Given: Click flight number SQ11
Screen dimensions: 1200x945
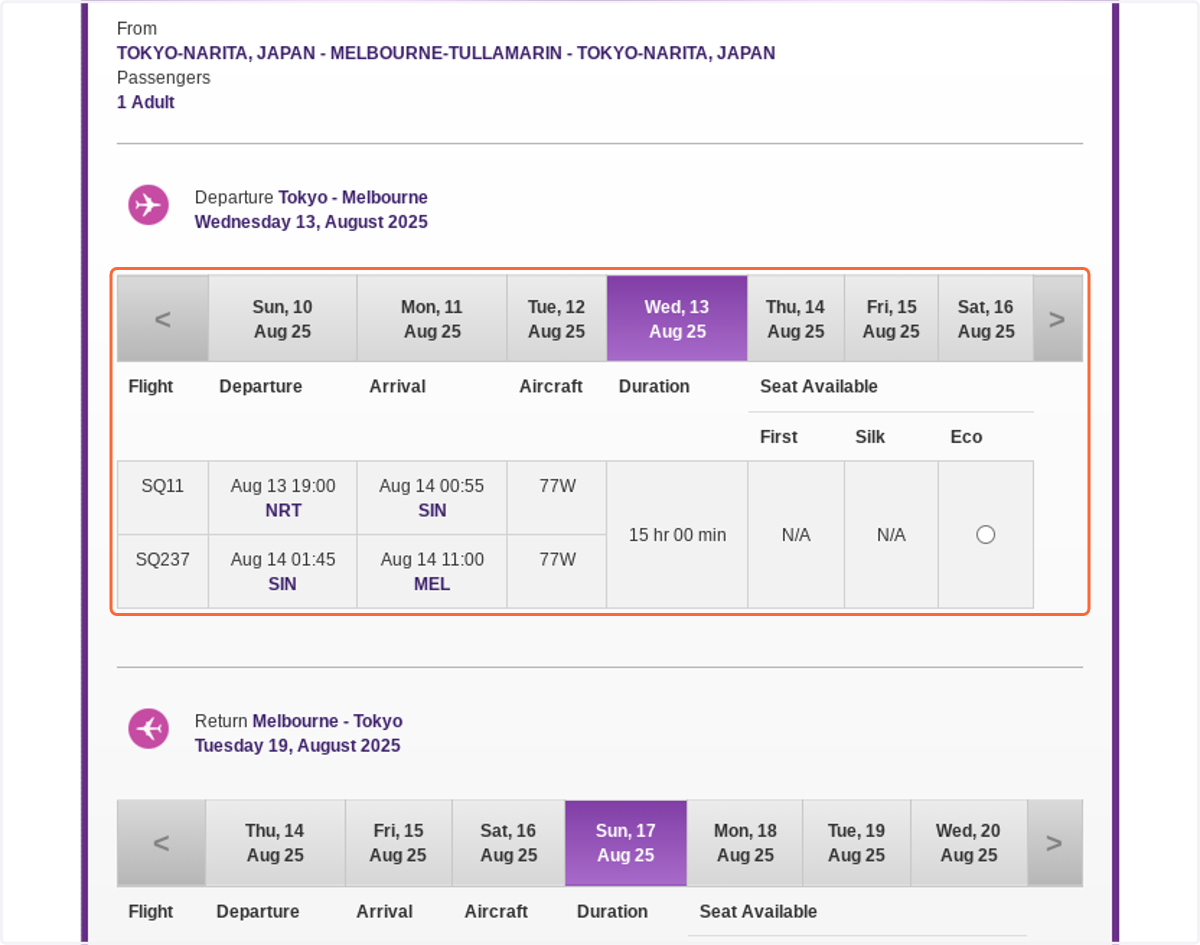Looking at the screenshot, I should coord(163,486).
